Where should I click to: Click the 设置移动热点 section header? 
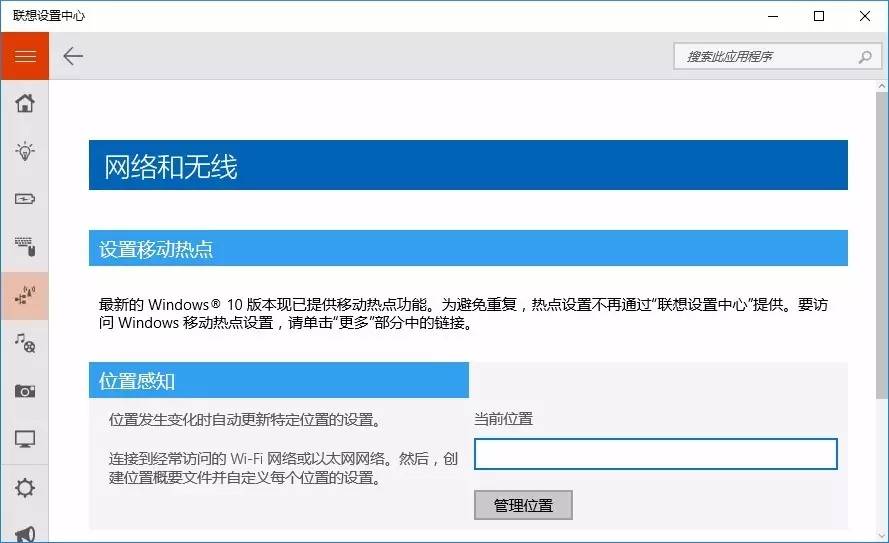pyautogui.click(x=468, y=248)
